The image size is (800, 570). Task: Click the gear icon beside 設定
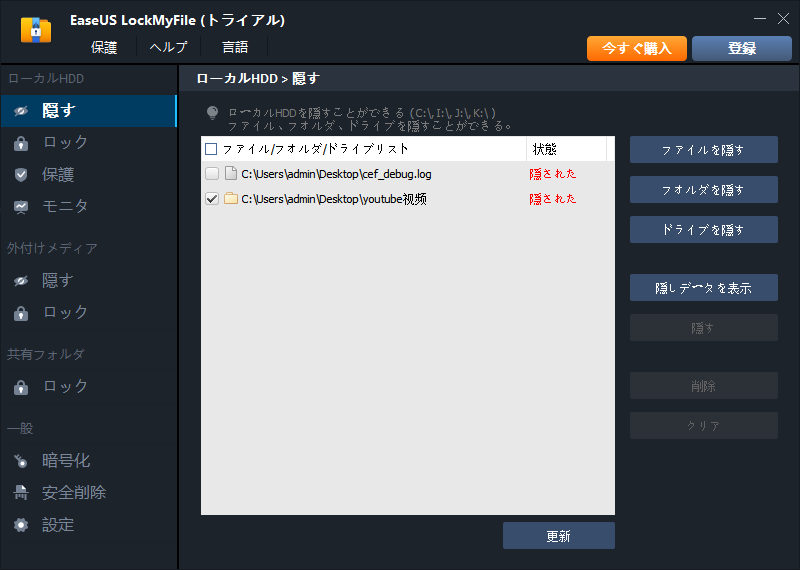(21, 525)
